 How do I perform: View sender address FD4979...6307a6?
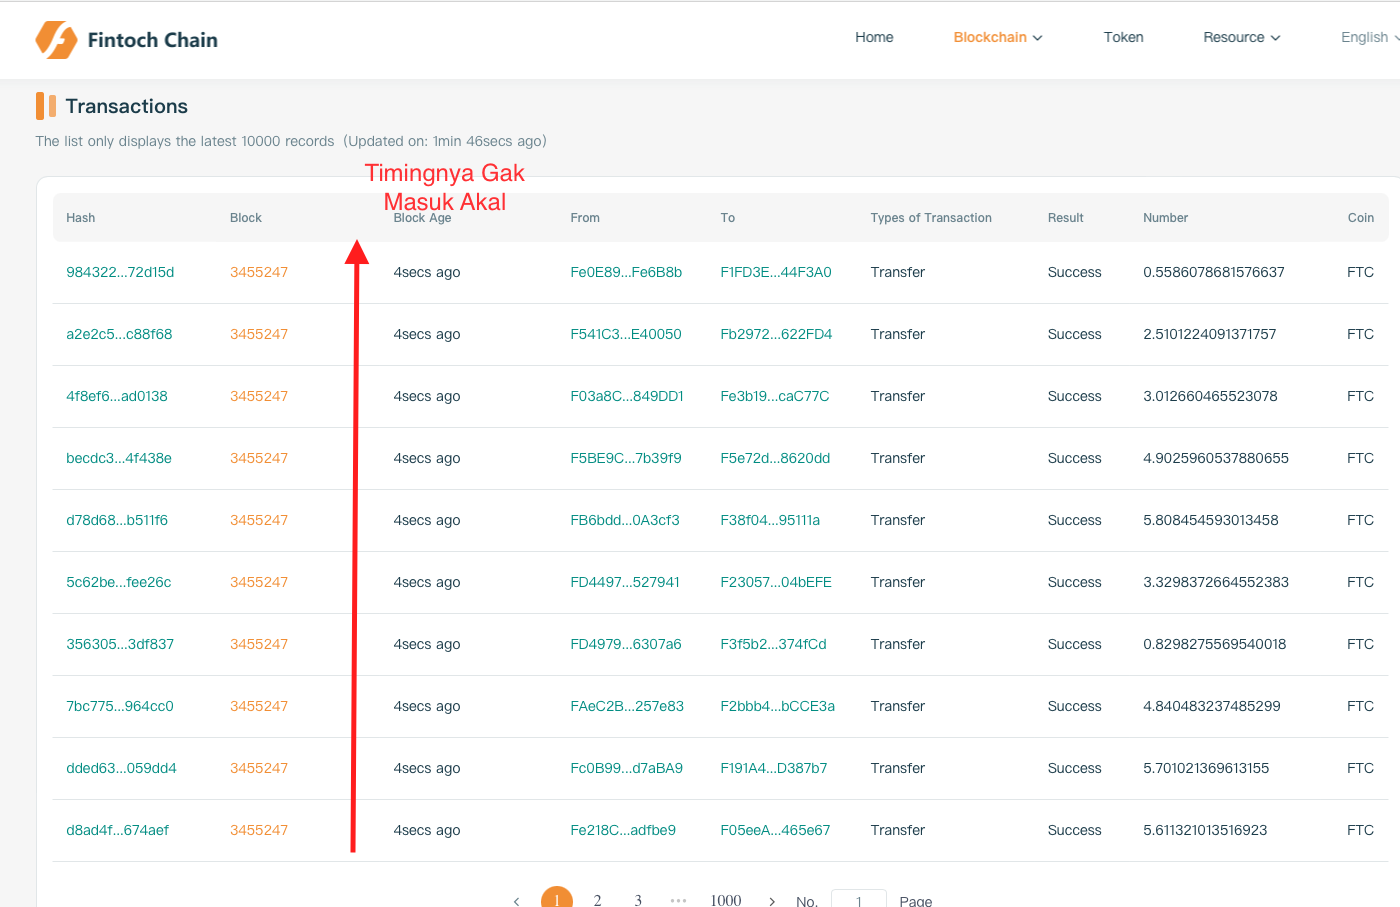point(626,644)
